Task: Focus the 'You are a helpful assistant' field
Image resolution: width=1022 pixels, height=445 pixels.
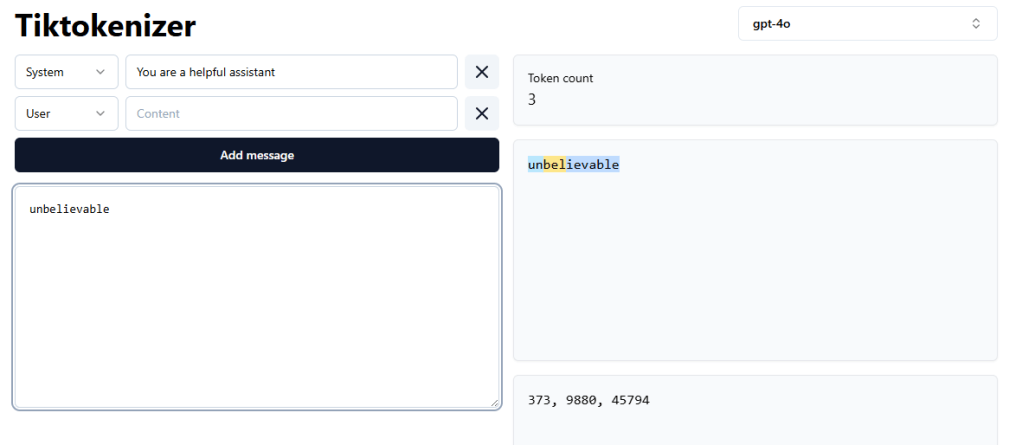Action: coord(291,72)
